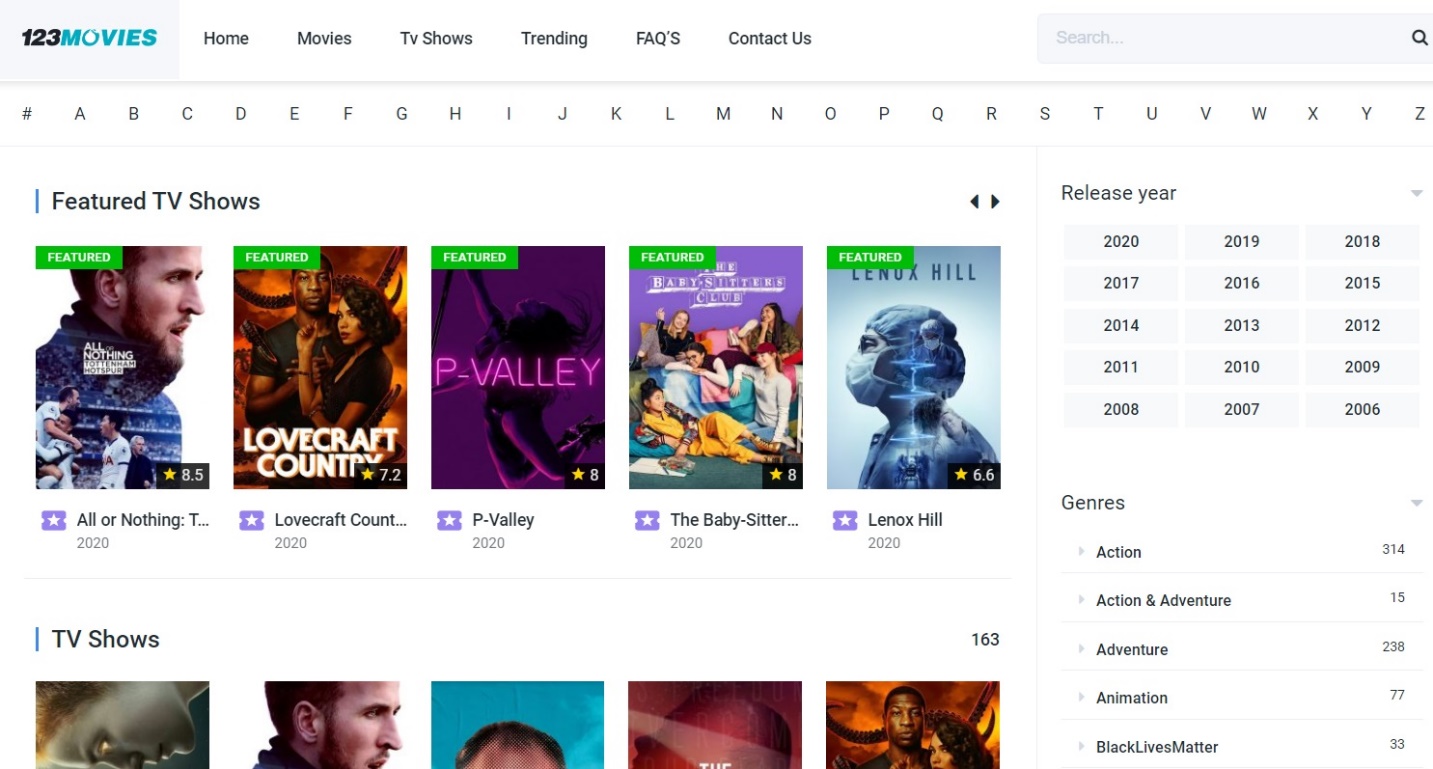
Task: Go to next featured shows arrow
Action: tap(995, 202)
